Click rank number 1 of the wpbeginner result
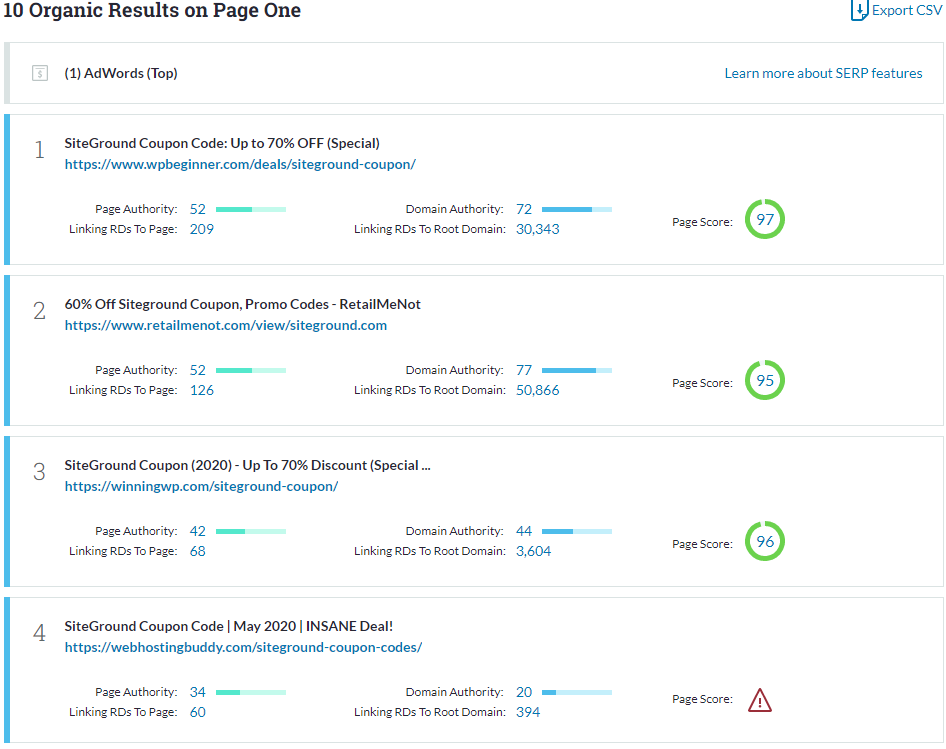 tap(39, 150)
